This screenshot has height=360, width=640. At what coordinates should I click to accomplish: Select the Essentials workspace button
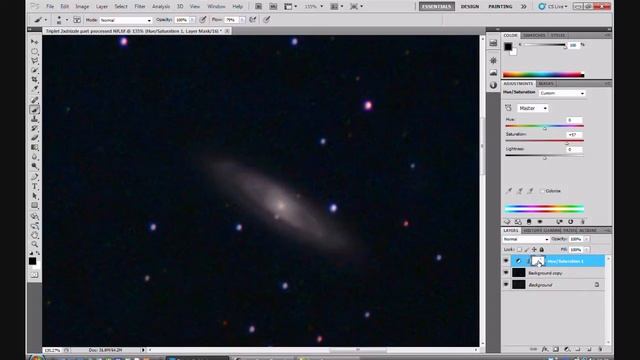[437, 7]
